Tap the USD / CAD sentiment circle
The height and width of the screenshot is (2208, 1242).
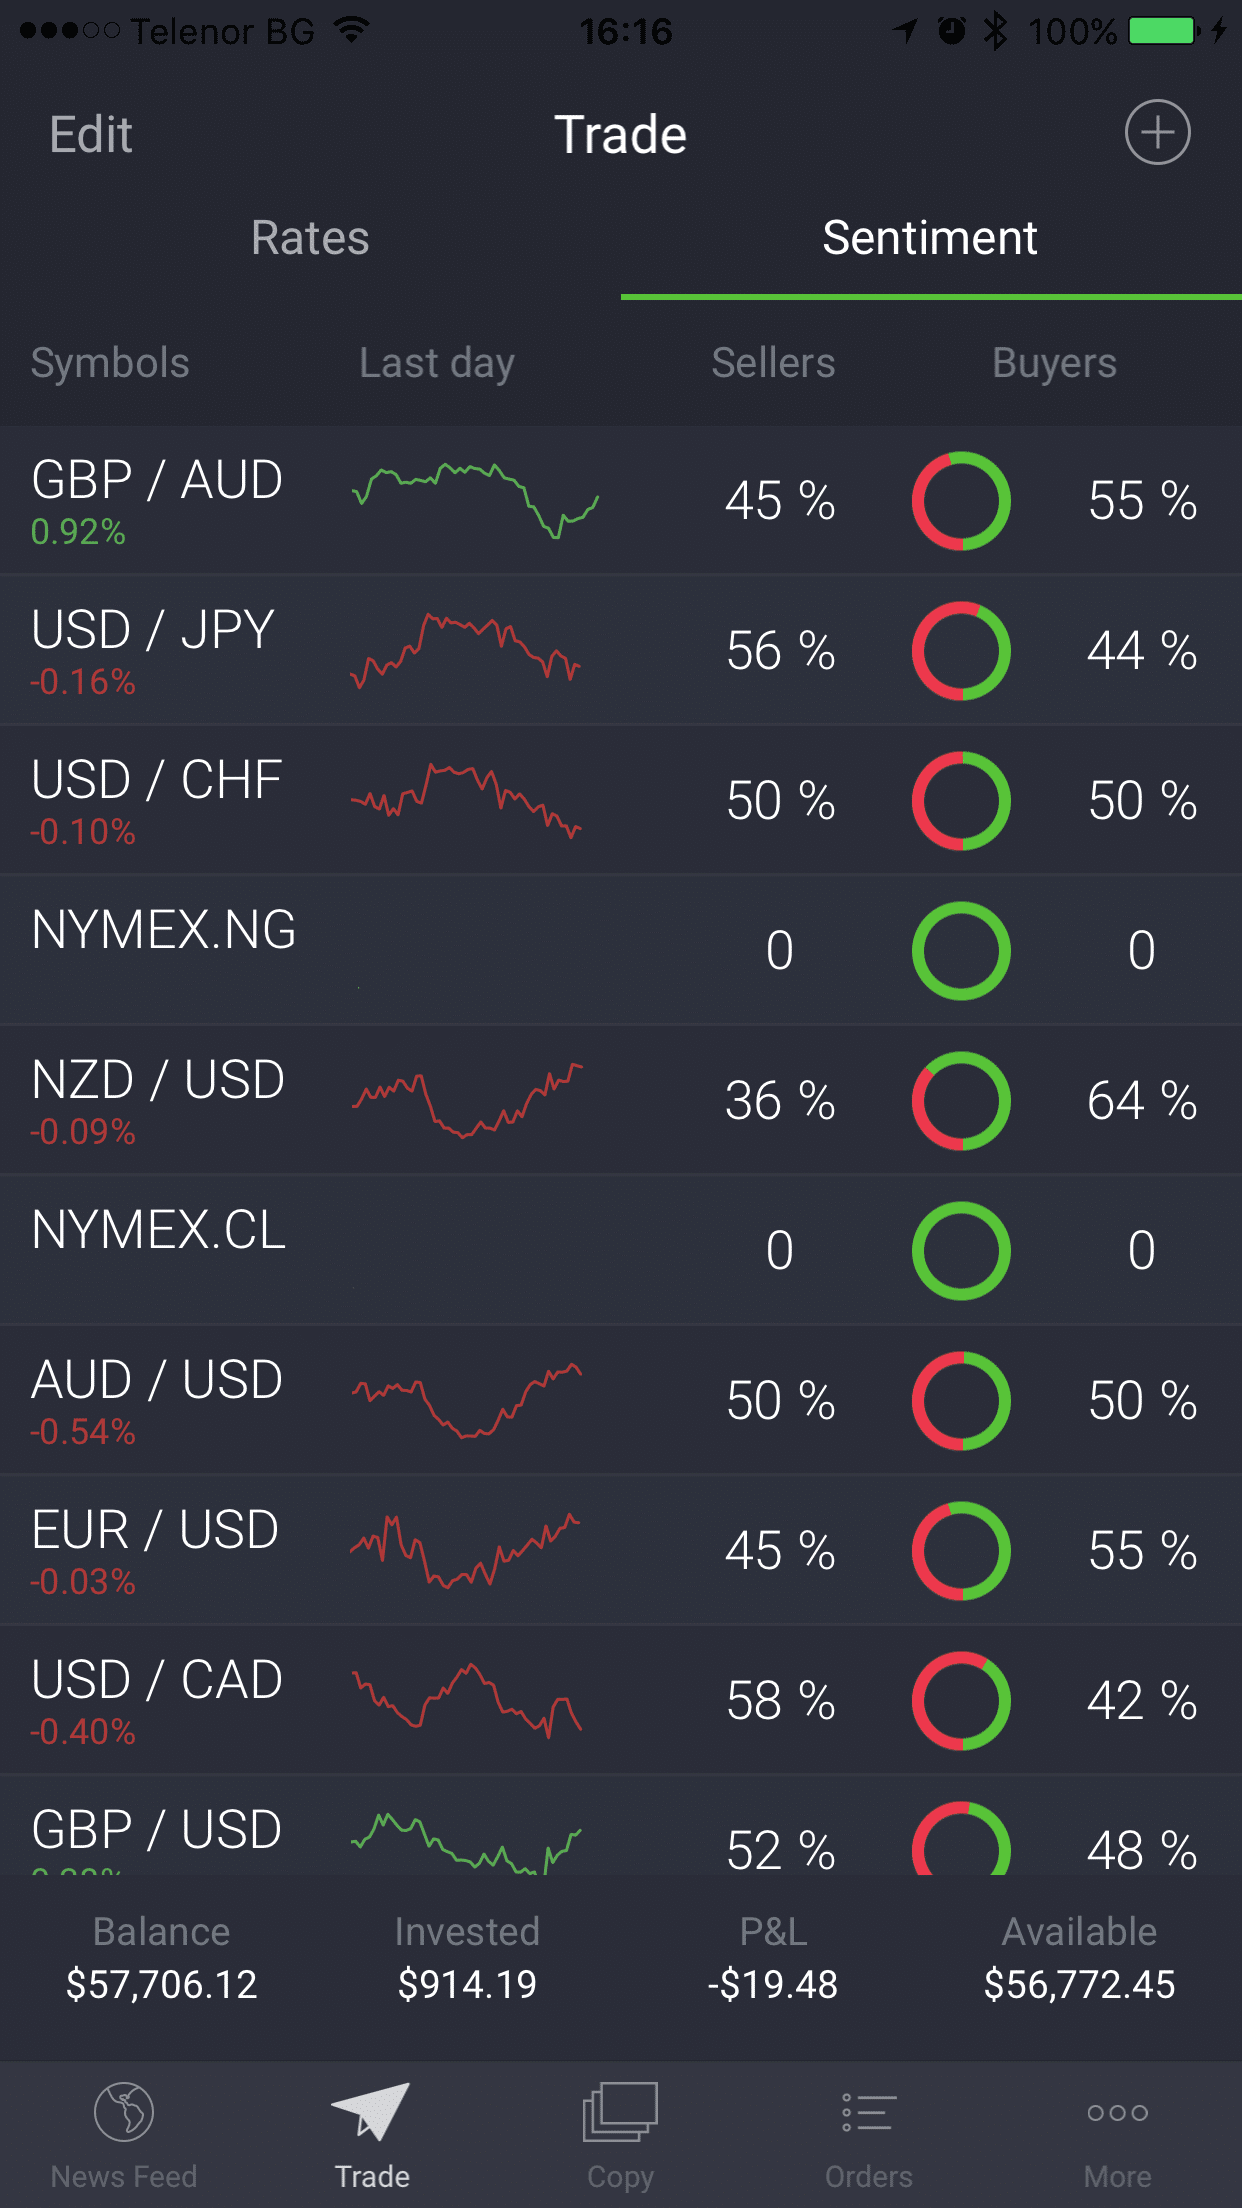coord(961,1701)
